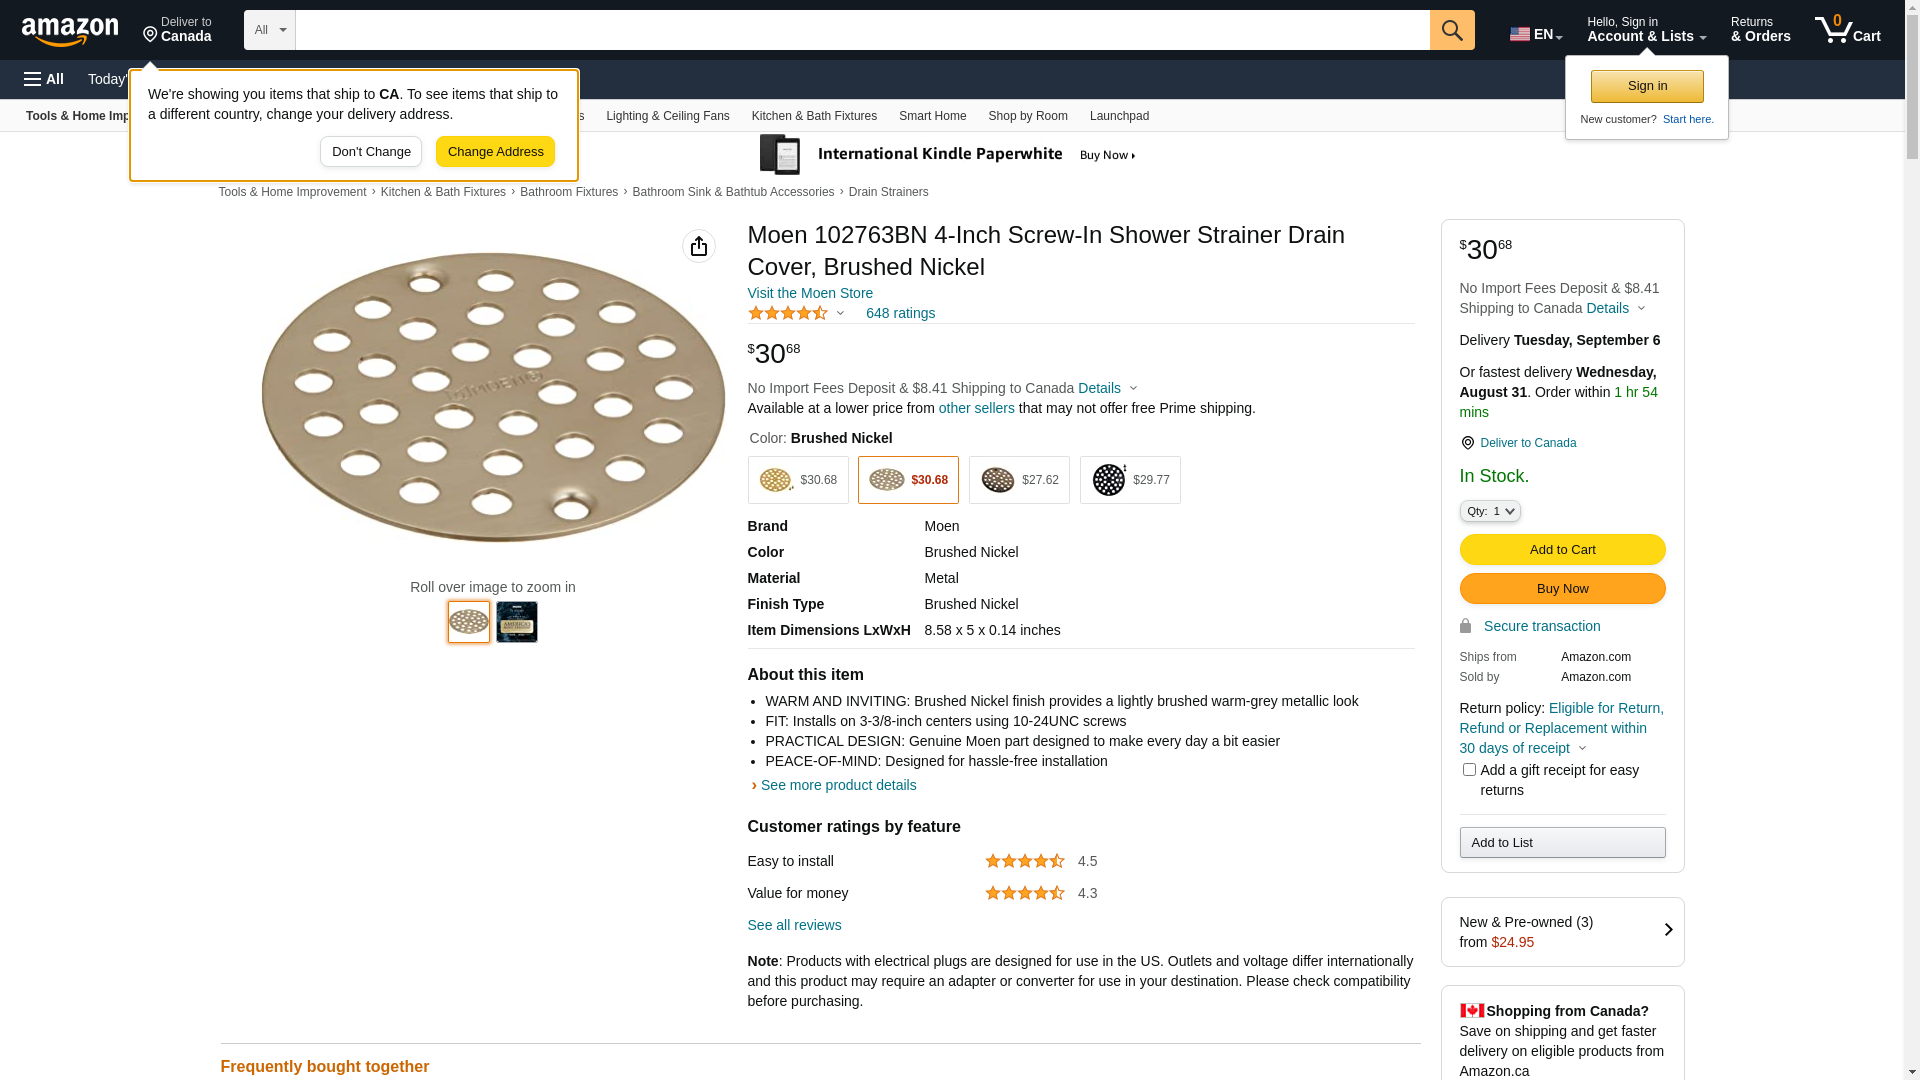
Task: Click the search magnifier button
Action: 1452,30
